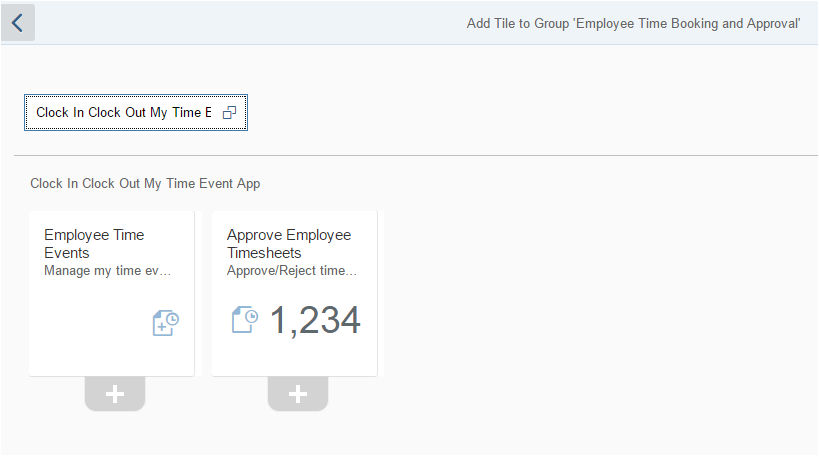Select the Approve Employee Timesheets tile
The image size is (819, 456).
(x=295, y=294)
